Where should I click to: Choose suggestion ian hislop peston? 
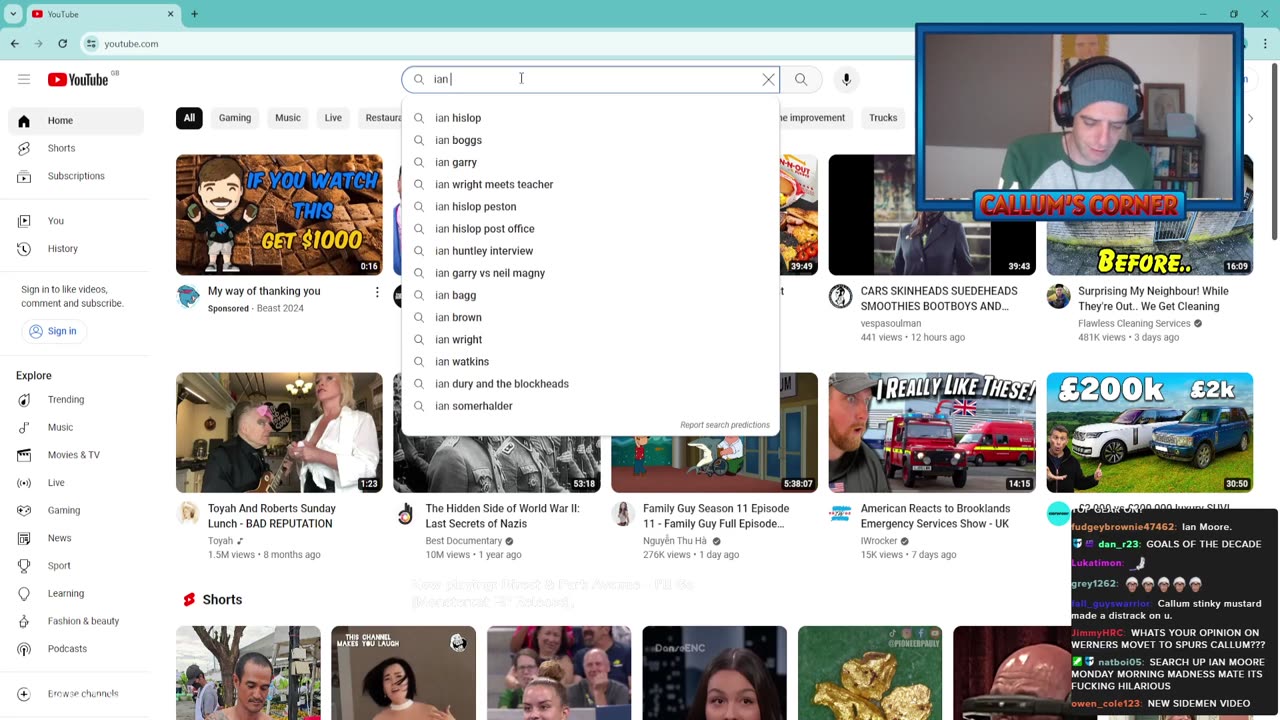590,207
